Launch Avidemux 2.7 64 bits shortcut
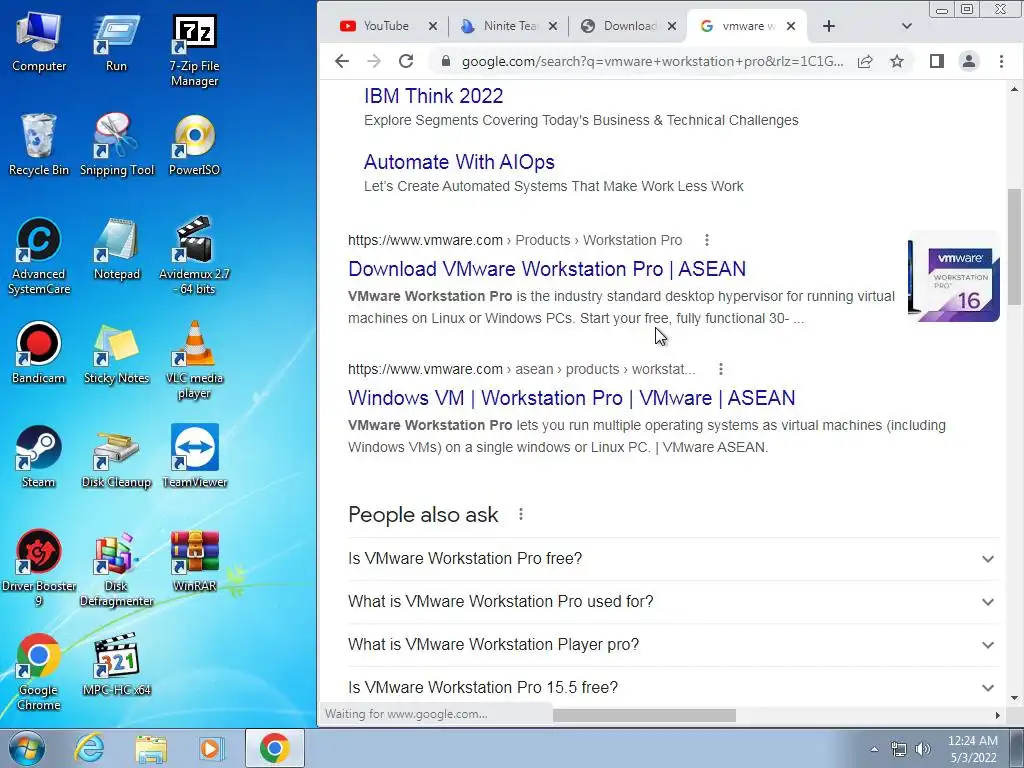Viewport: 1024px width, 768px height. click(x=194, y=256)
